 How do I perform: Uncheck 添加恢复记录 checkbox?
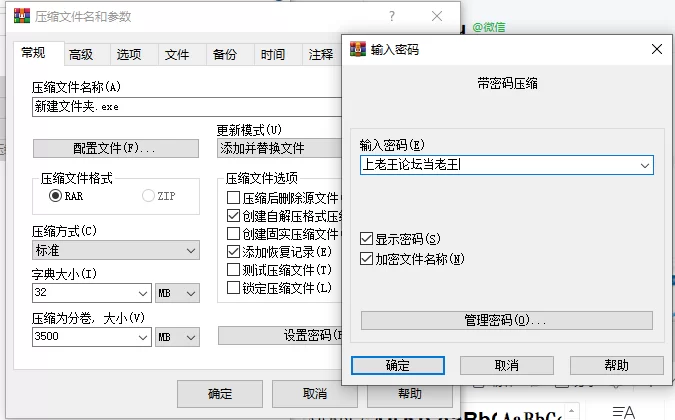pyautogui.click(x=233, y=251)
